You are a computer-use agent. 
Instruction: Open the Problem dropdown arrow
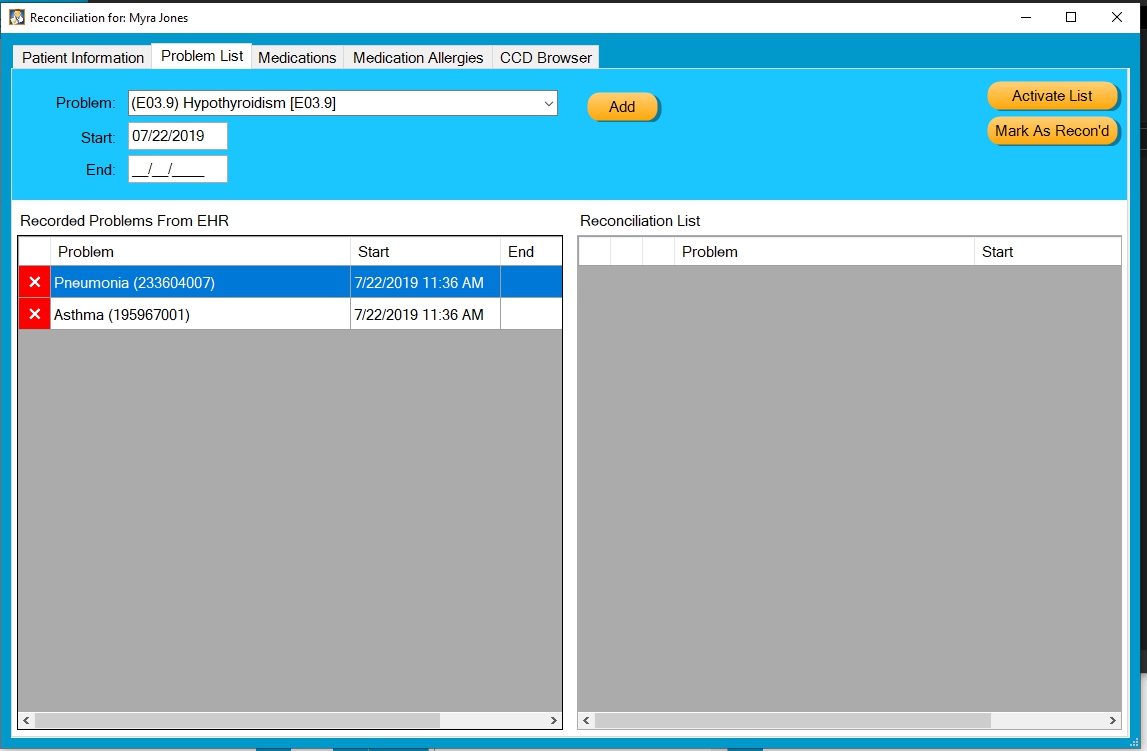tap(549, 103)
